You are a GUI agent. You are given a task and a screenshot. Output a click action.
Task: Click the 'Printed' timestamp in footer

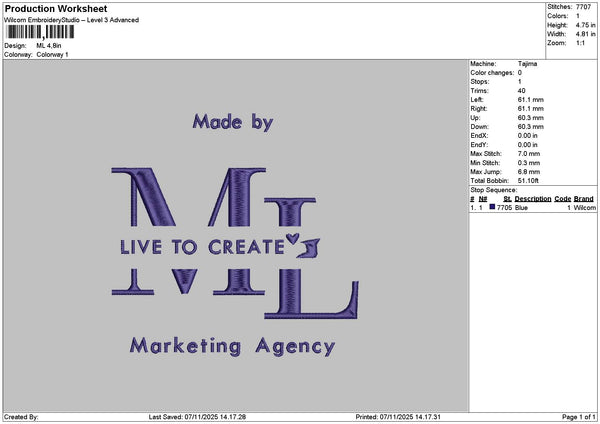tap(398, 417)
